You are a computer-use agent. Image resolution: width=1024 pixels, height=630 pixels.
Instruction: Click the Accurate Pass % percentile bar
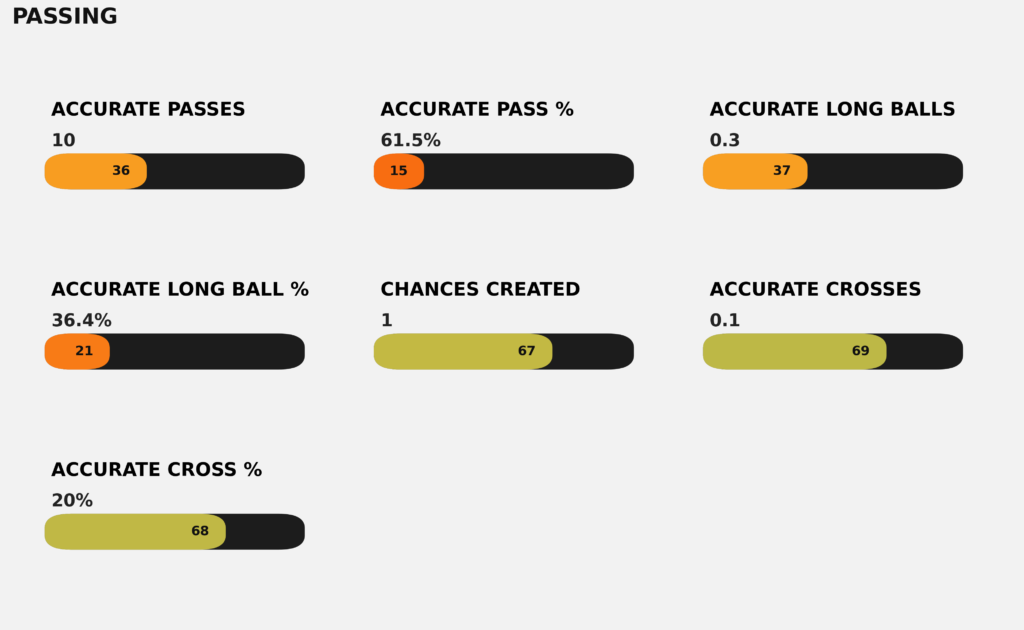[x=504, y=171]
